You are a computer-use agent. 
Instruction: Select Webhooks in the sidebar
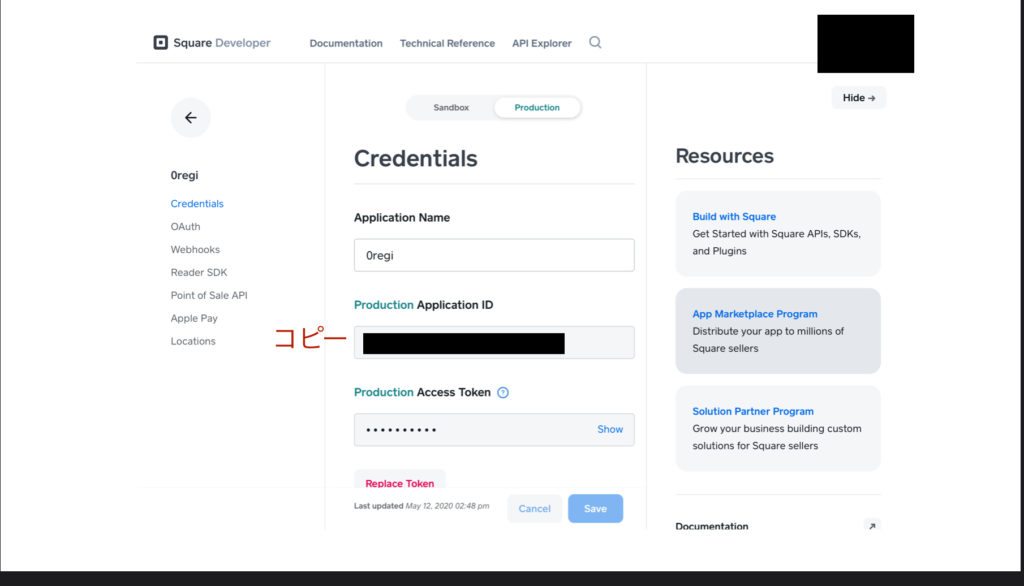[x=195, y=250]
